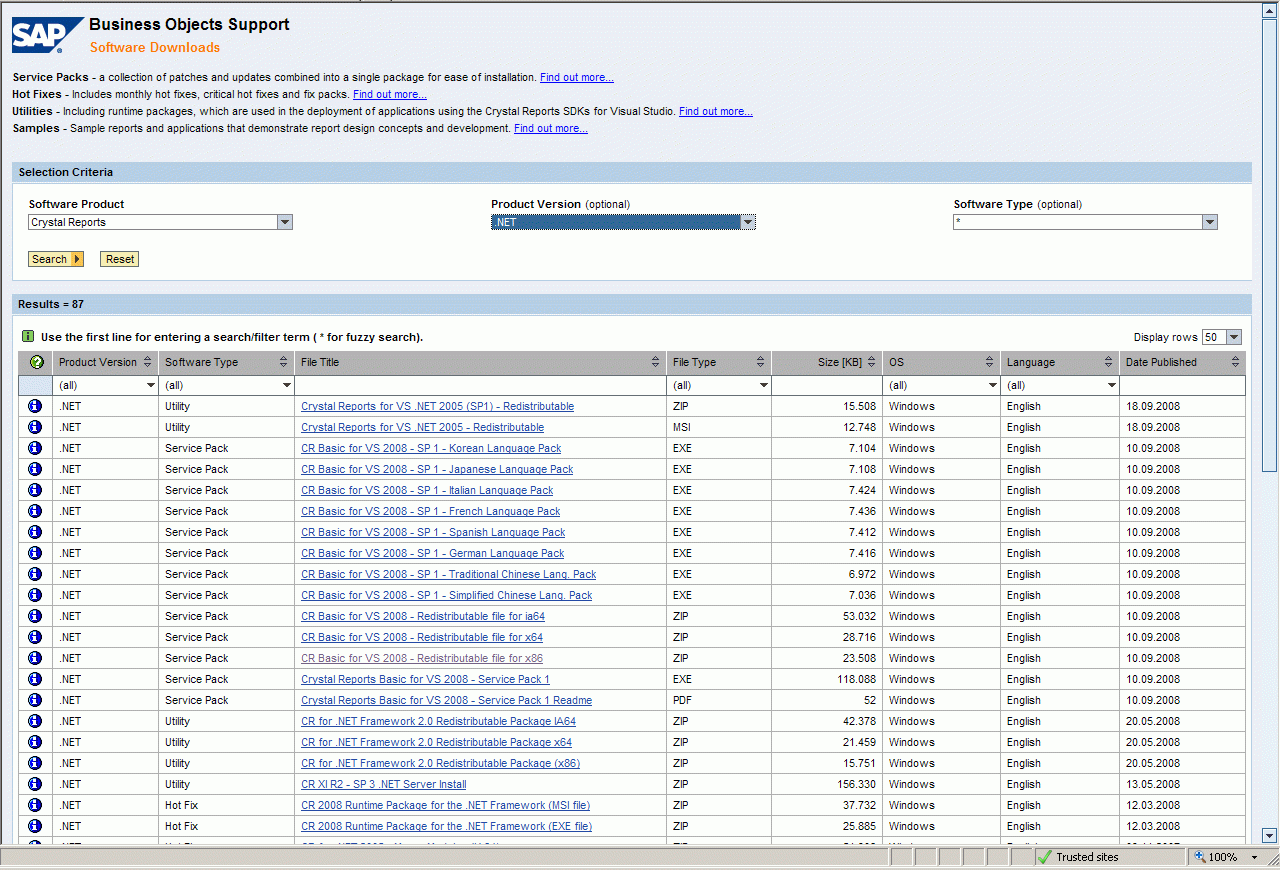Click the "Results = 87" text
1280x870 pixels.
tap(51, 304)
